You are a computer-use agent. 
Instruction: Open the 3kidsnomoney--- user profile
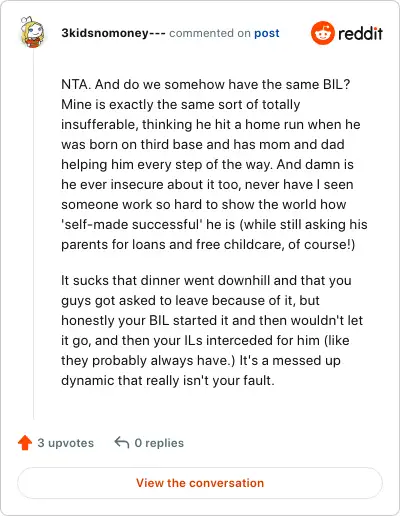click(113, 33)
